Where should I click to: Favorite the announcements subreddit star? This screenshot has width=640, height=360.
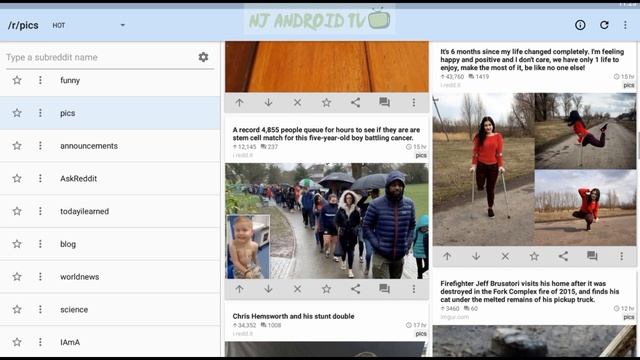coord(17,145)
